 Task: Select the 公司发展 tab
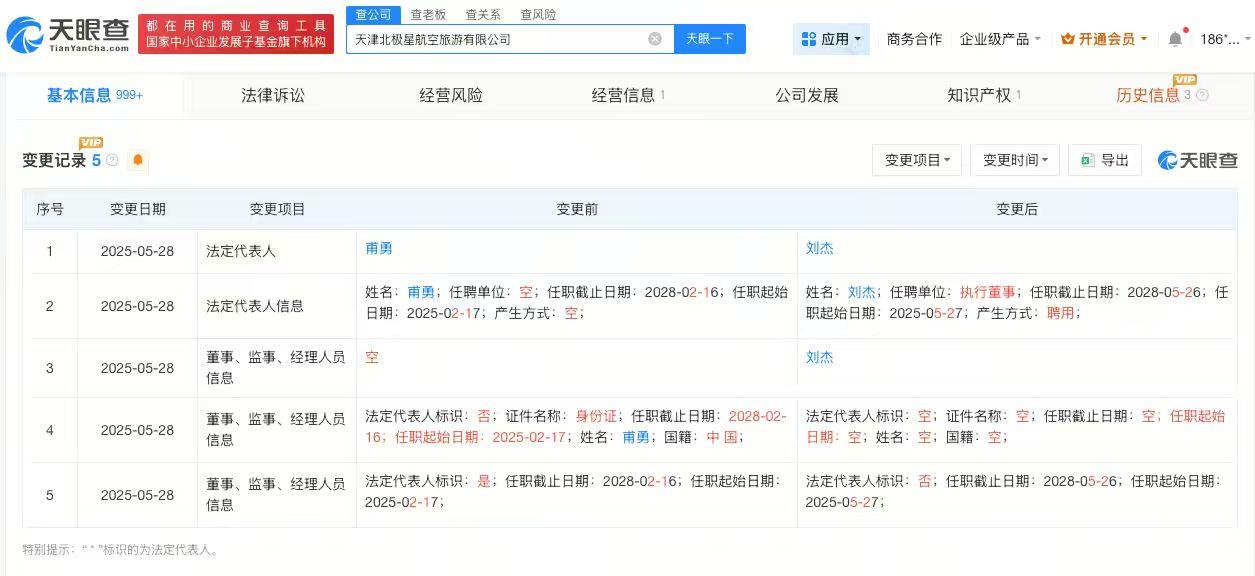(807, 95)
